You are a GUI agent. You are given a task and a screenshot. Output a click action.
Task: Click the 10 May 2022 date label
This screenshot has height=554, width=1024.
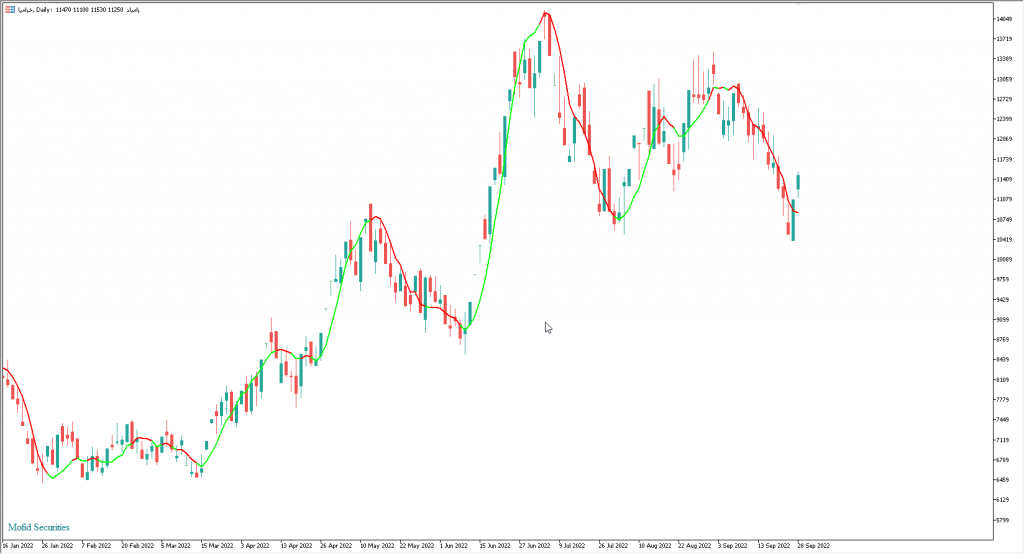pos(377,546)
